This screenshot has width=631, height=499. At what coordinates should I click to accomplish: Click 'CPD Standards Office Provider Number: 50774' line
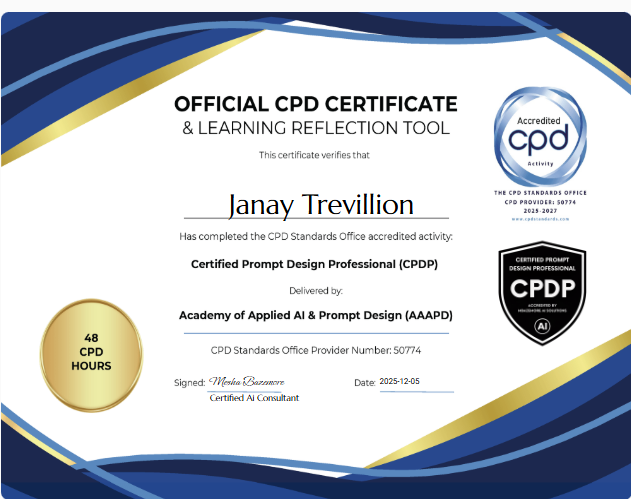click(x=316, y=350)
